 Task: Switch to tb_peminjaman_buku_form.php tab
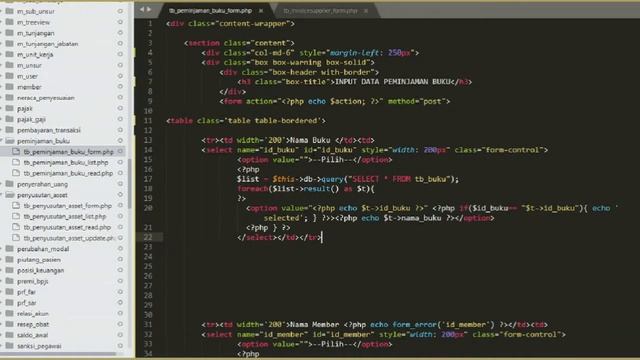tap(210, 11)
